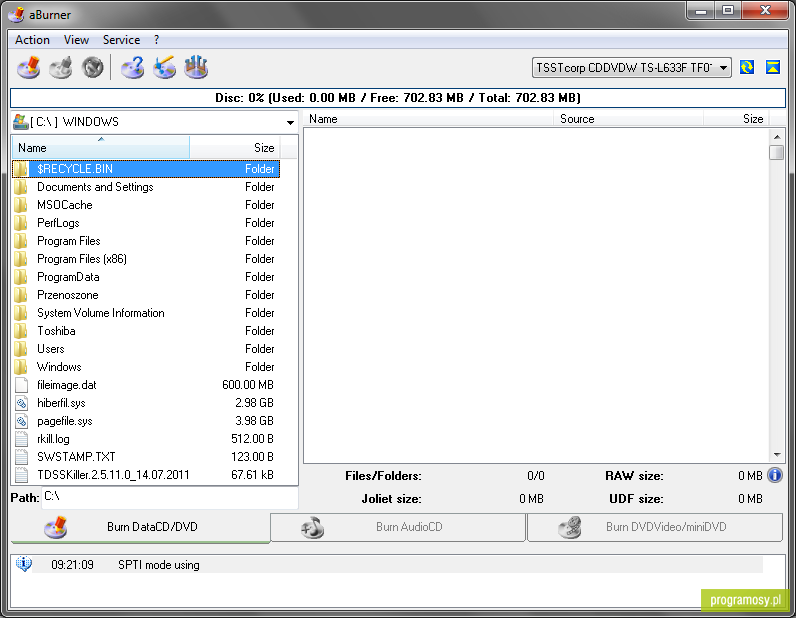
Task: Click the log info icon beside 09:21:09
Action: point(23,564)
